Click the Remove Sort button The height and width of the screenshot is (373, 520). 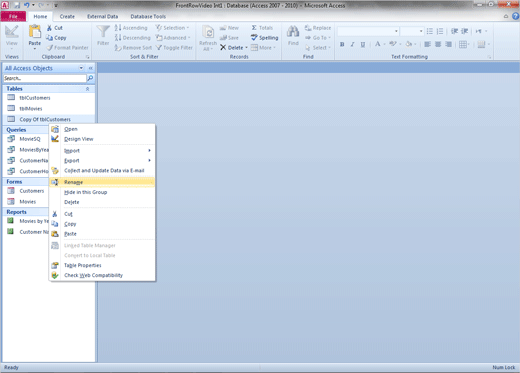[133, 48]
